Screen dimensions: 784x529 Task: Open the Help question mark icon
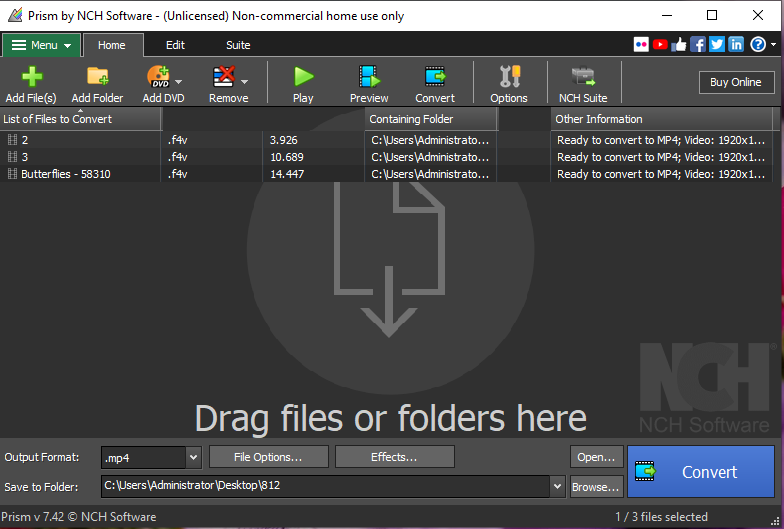(758, 44)
